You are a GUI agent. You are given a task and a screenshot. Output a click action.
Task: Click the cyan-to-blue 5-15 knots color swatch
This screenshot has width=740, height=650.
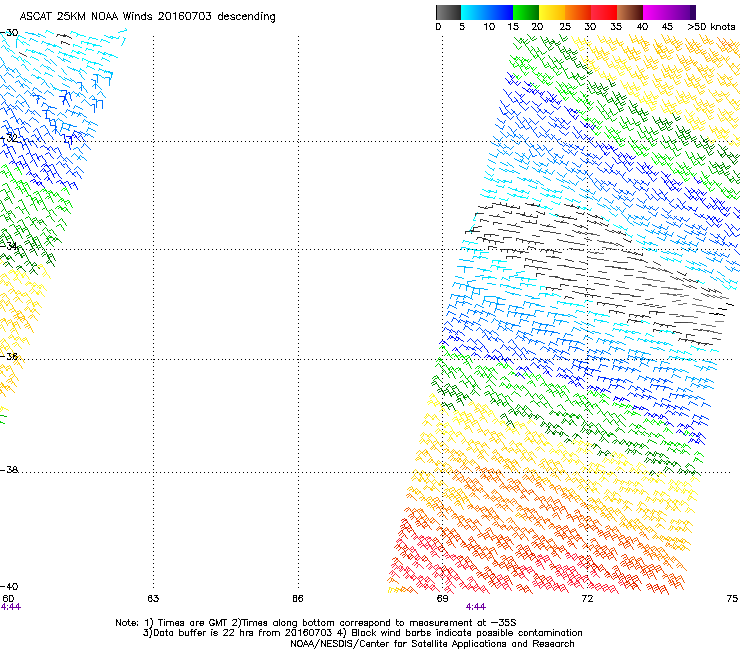click(x=487, y=12)
